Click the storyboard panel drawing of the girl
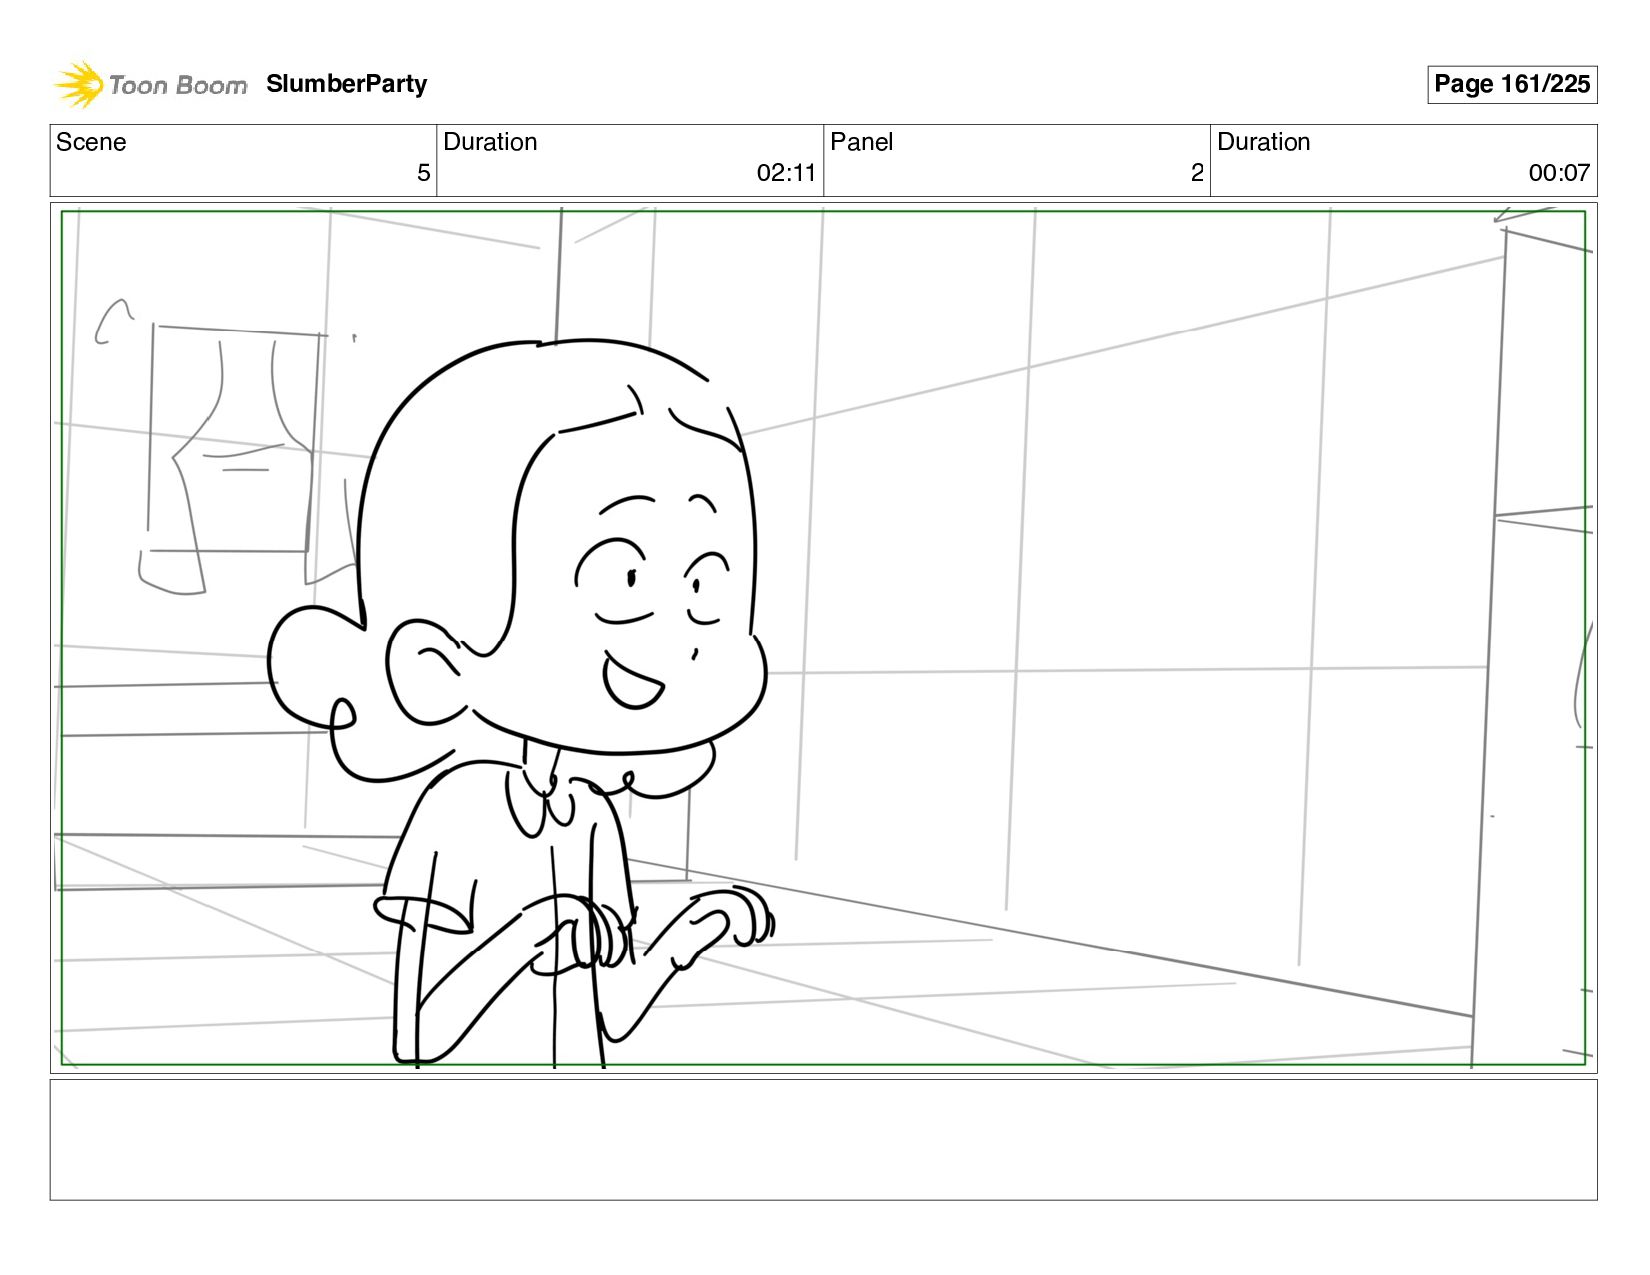Image resolution: width=1650 pixels, height=1275 pixels. 823,638
